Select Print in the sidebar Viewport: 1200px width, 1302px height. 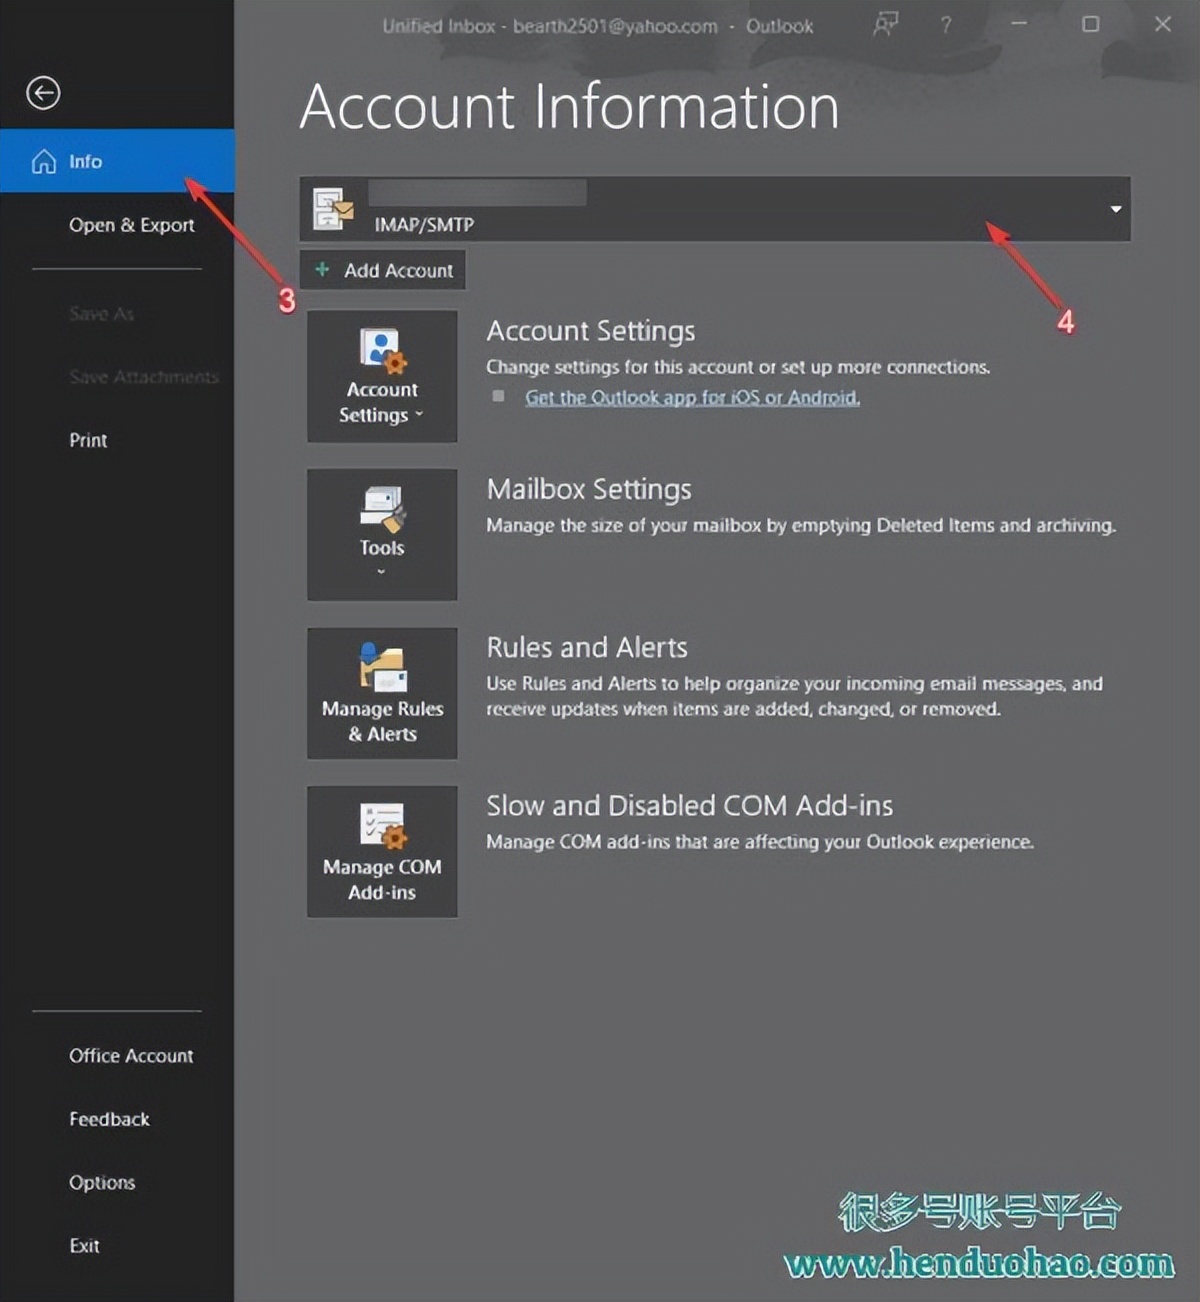click(88, 440)
